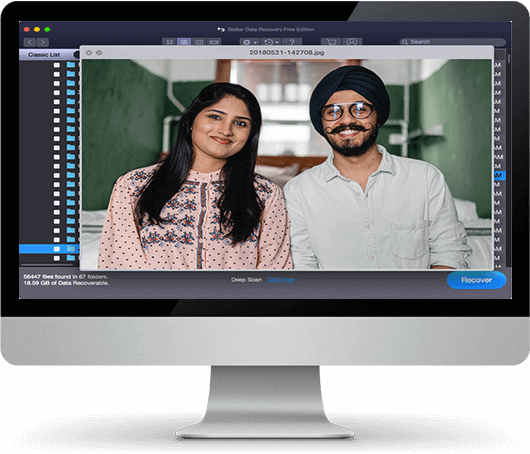Image resolution: width=530 pixels, height=454 pixels.
Task: Tick the topmost checkbox in folder list
Action: click(57, 65)
